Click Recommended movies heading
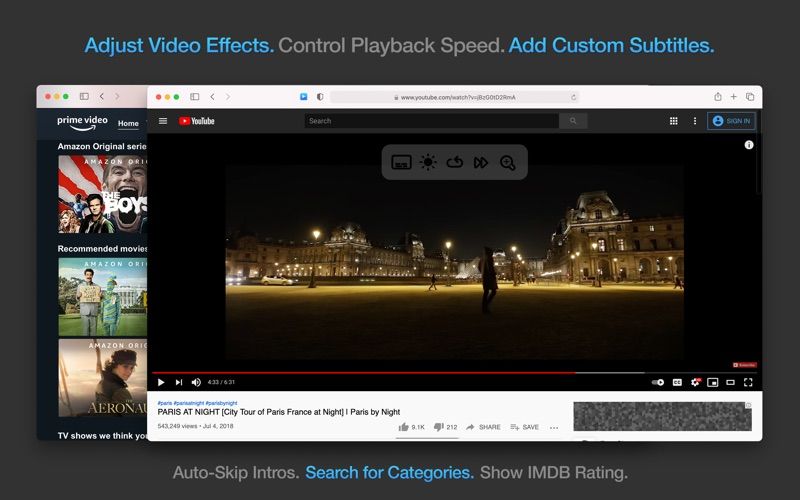 click(x=102, y=248)
